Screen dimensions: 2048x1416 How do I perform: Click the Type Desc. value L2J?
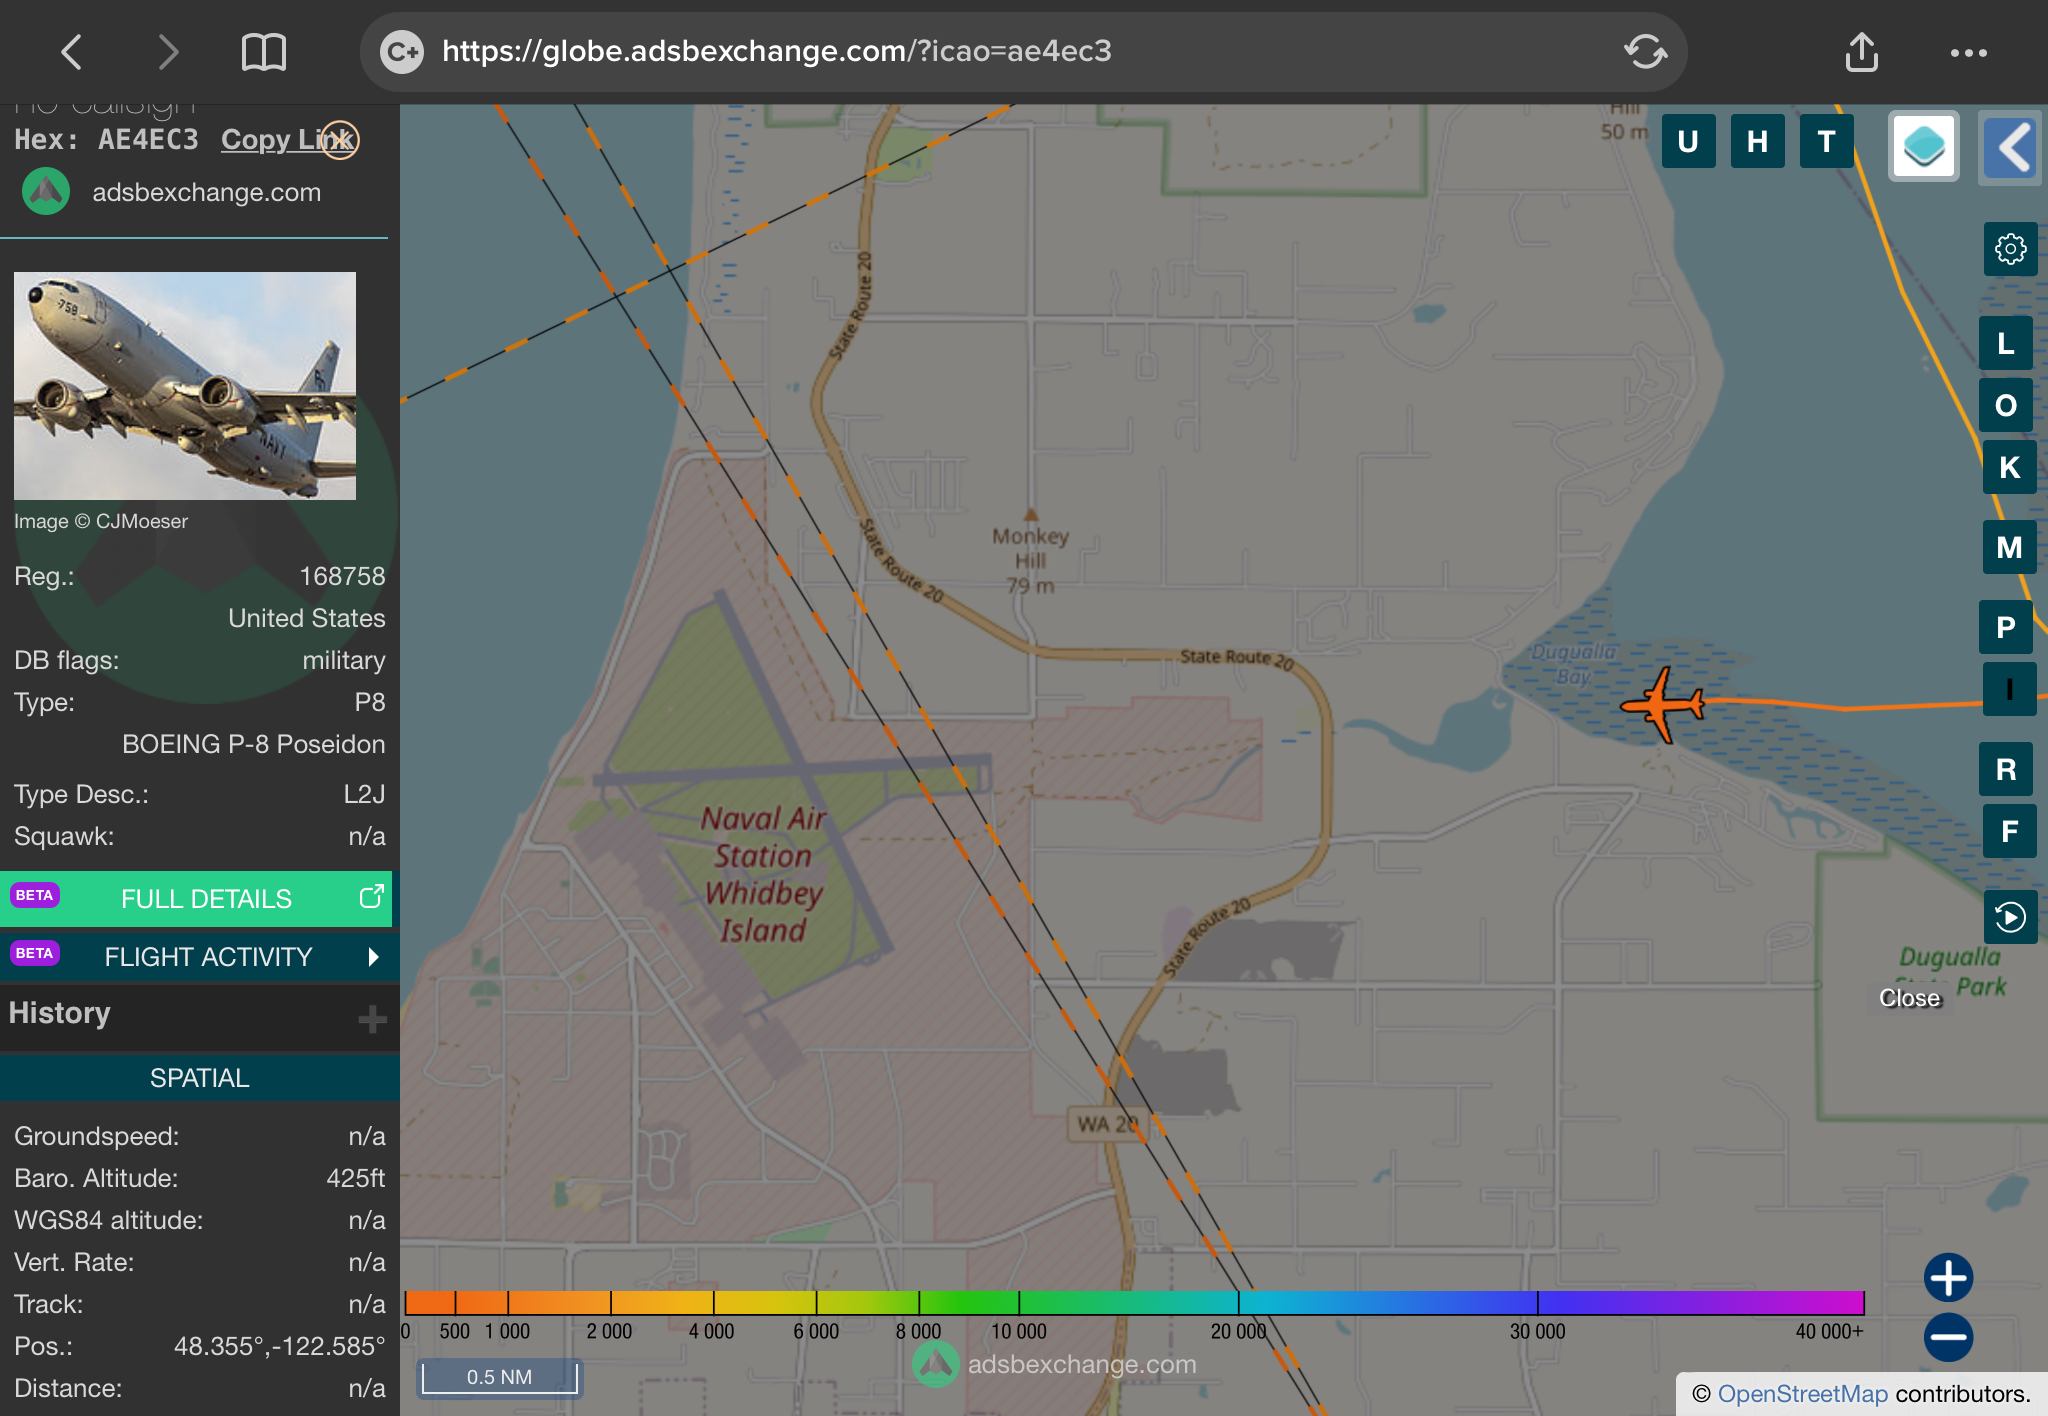[x=364, y=794]
